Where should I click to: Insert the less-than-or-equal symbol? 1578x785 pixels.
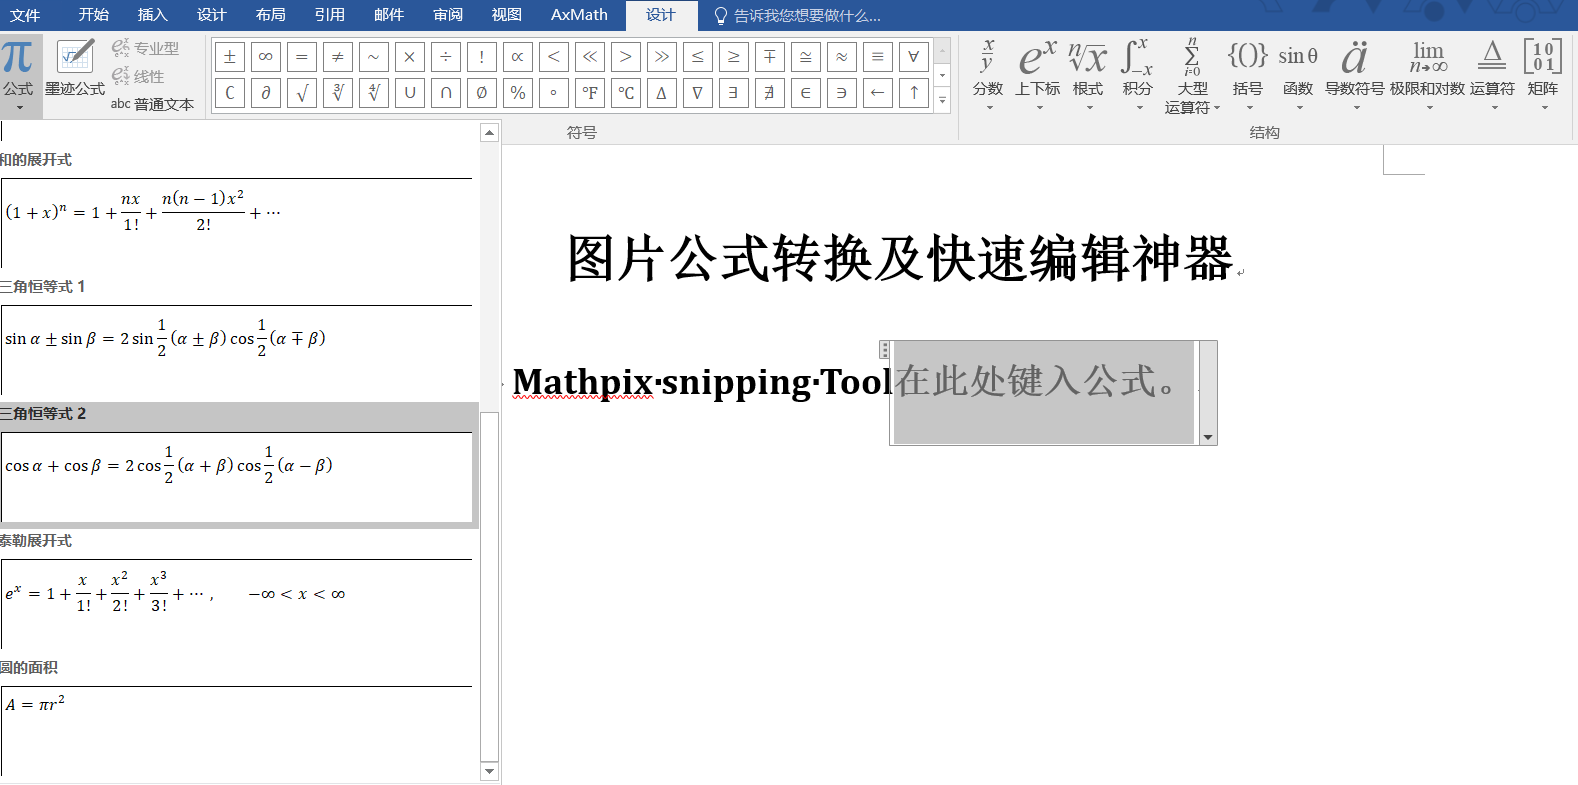coord(698,57)
